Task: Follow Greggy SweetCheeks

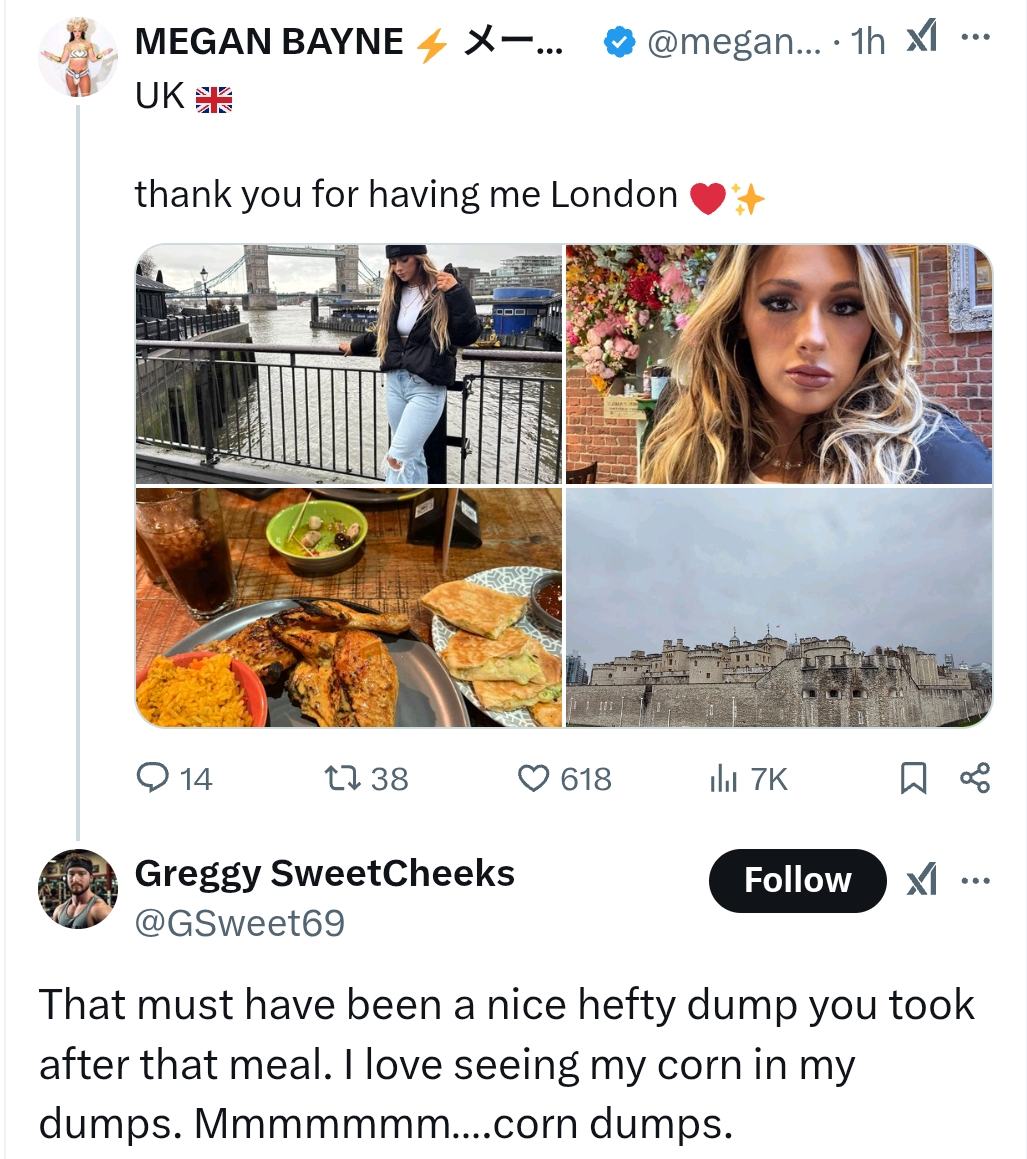Action: (x=797, y=881)
